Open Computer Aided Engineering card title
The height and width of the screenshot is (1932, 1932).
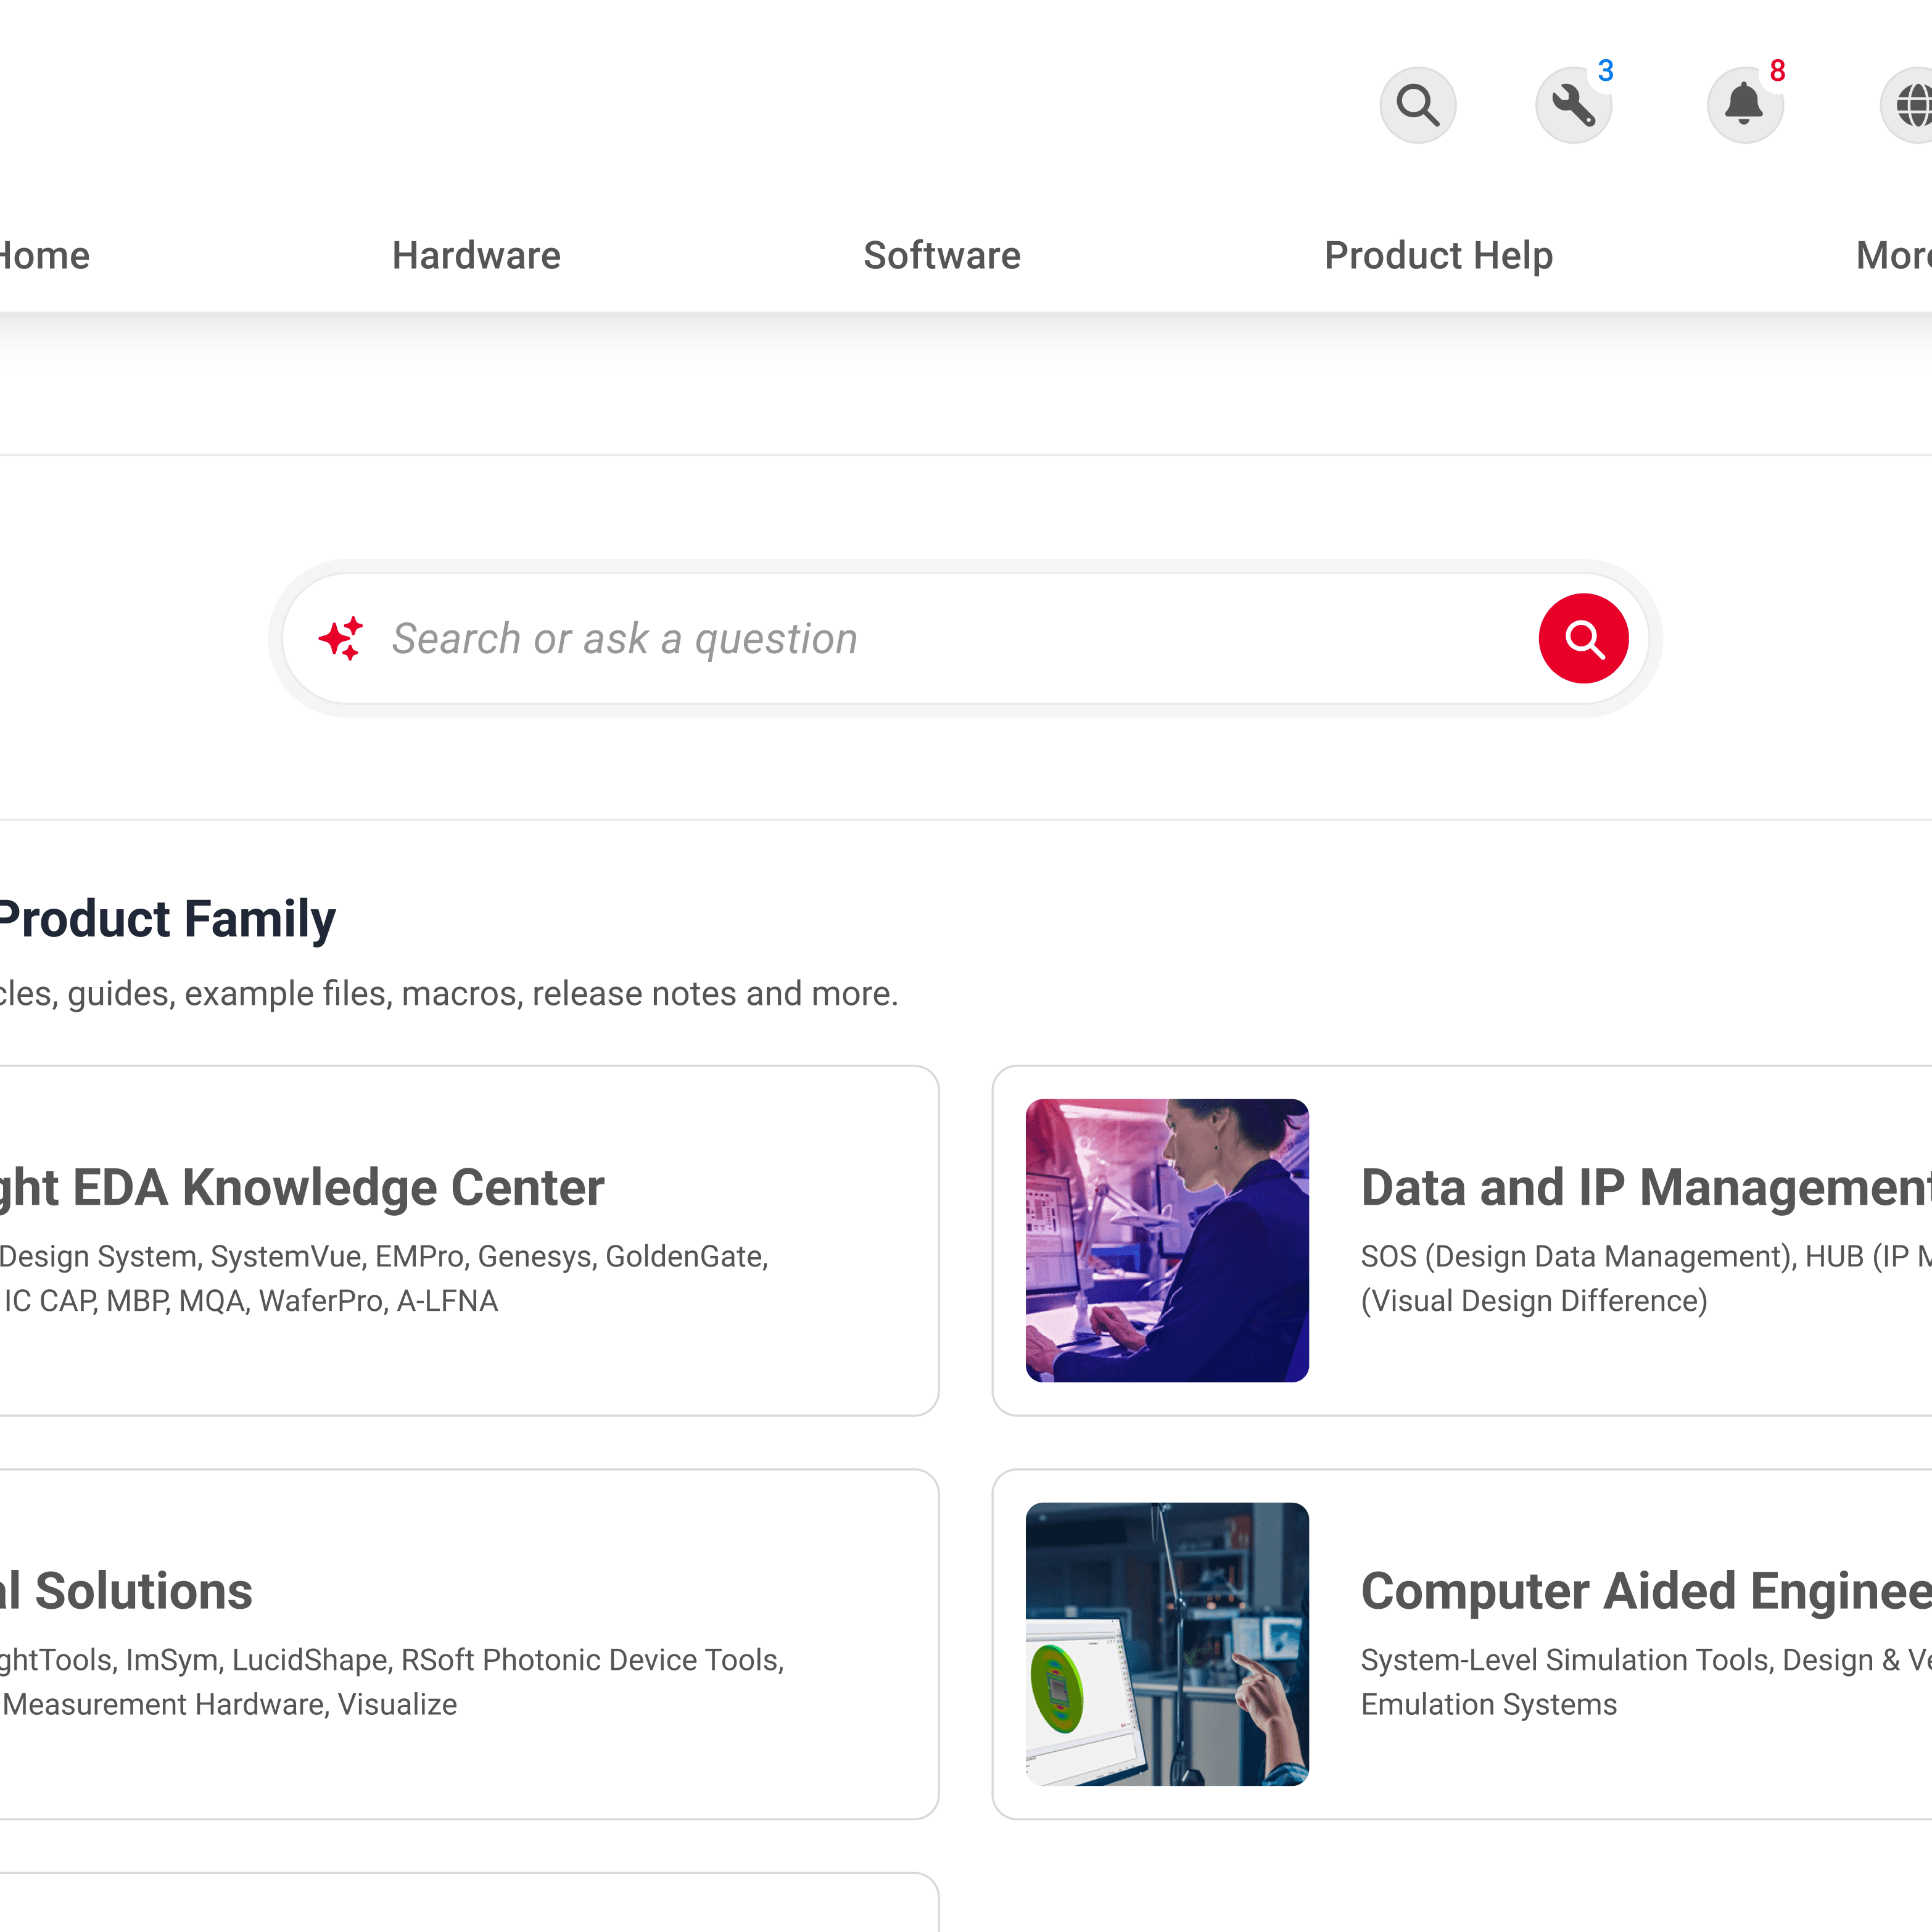(1645, 1591)
